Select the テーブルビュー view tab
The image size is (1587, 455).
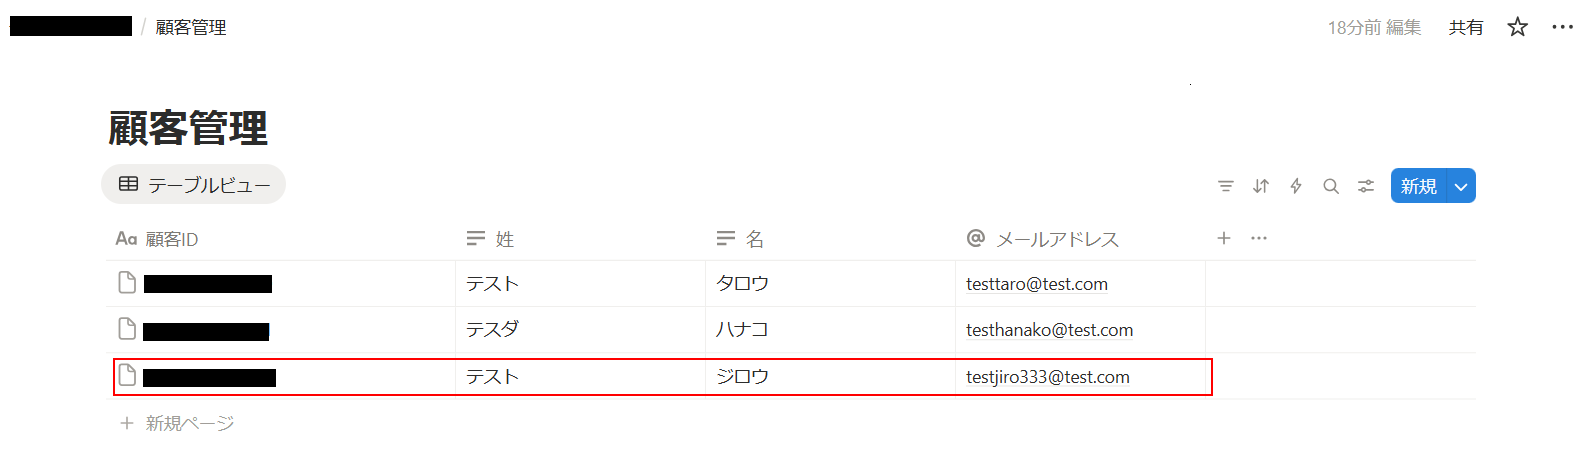[x=194, y=185]
